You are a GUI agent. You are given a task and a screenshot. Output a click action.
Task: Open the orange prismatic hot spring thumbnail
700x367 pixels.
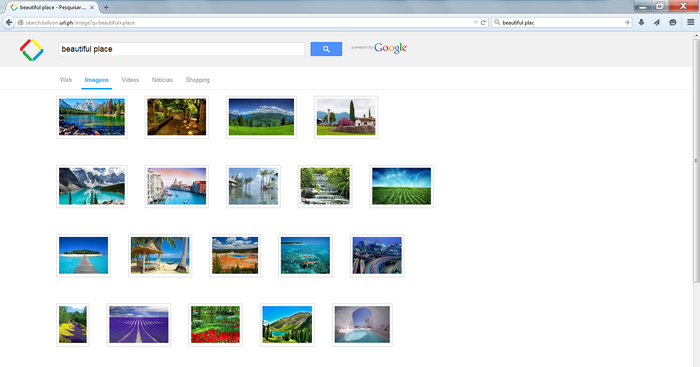click(235, 255)
